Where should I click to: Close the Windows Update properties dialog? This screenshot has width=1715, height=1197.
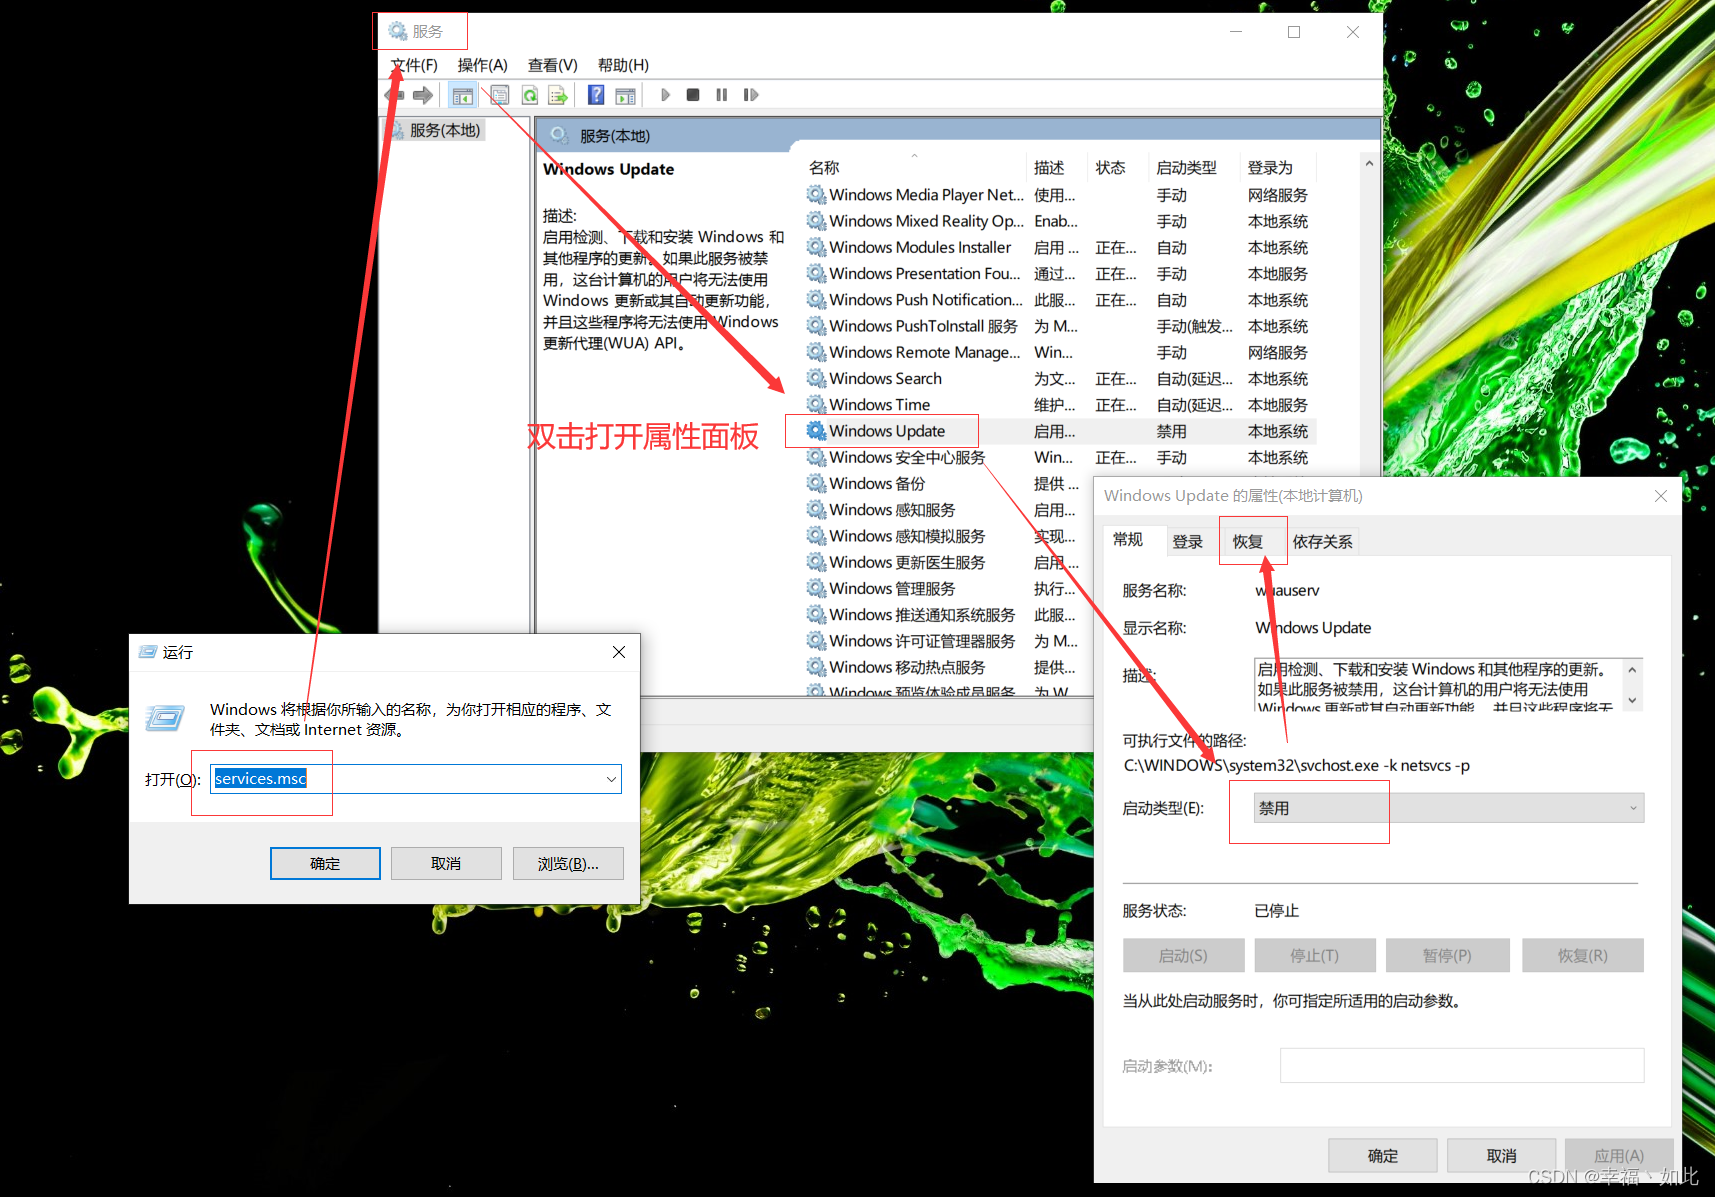pos(1661,496)
